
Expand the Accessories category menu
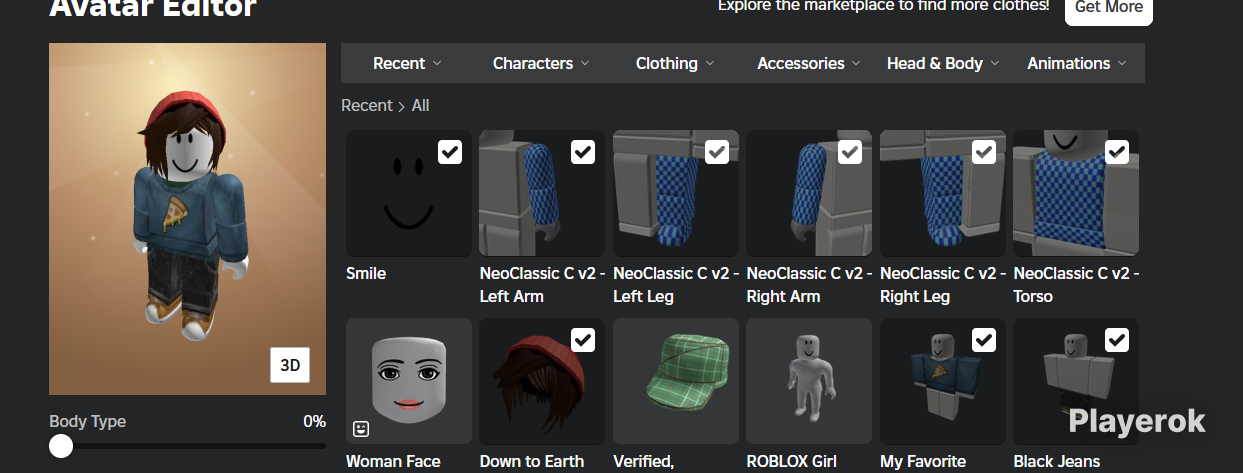809,63
